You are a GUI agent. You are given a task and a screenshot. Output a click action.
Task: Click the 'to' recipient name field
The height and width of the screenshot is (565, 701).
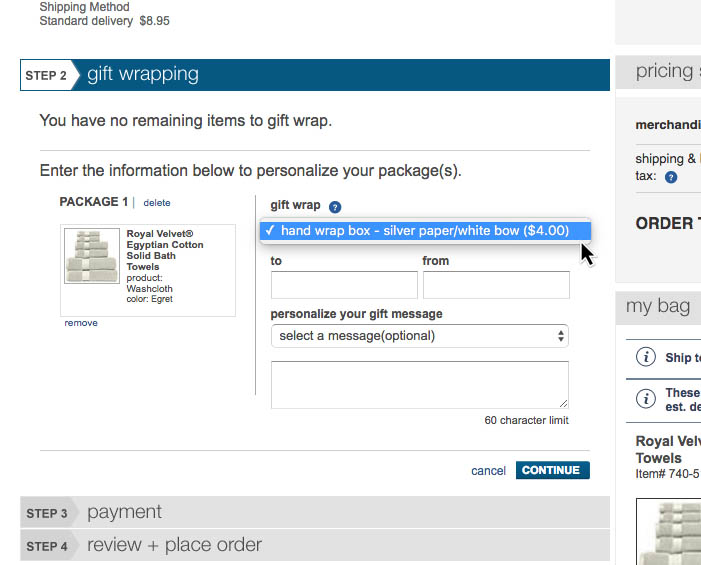tap(344, 285)
